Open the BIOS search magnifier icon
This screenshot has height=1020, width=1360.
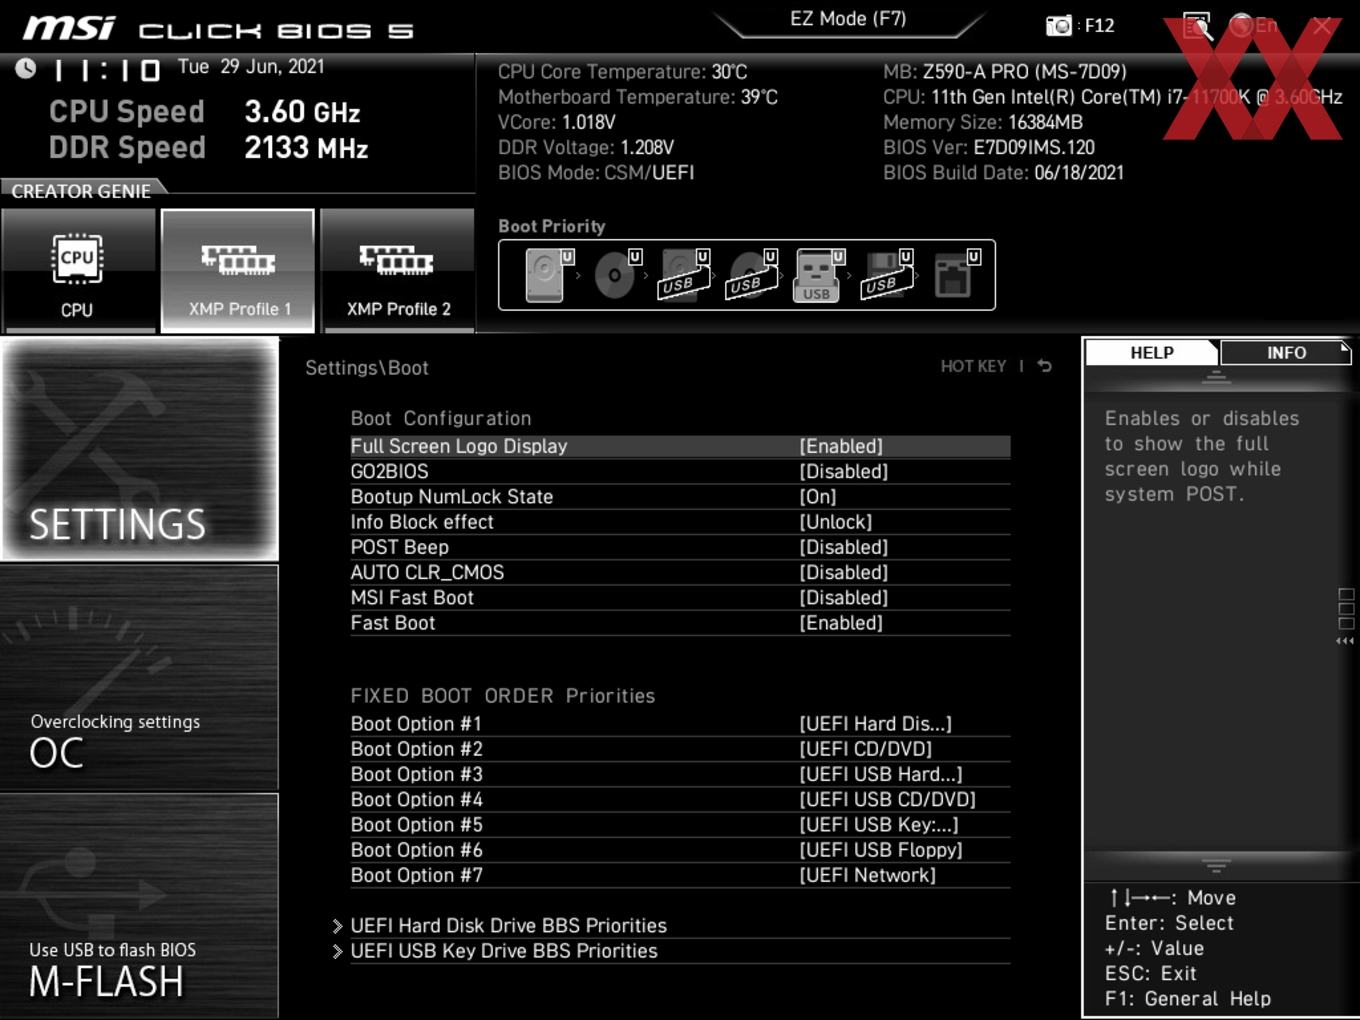1197,26
